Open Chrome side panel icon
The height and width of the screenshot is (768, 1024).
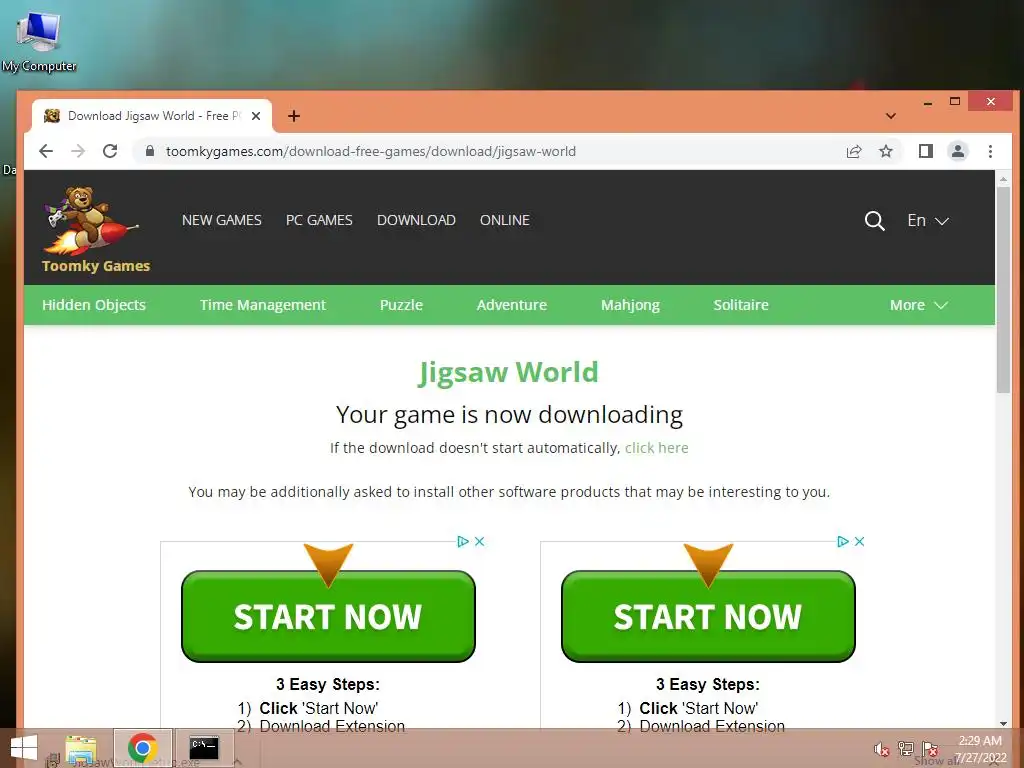click(x=925, y=152)
